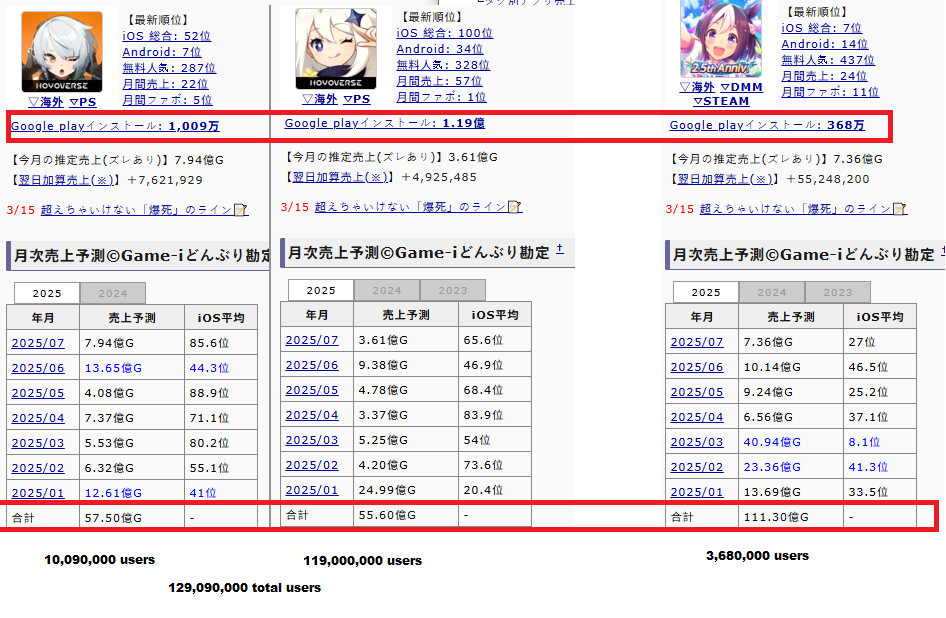Open iOS 総合: 7位 ranking link
The height and width of the screenshot is (618, 946).
[822, 28]
